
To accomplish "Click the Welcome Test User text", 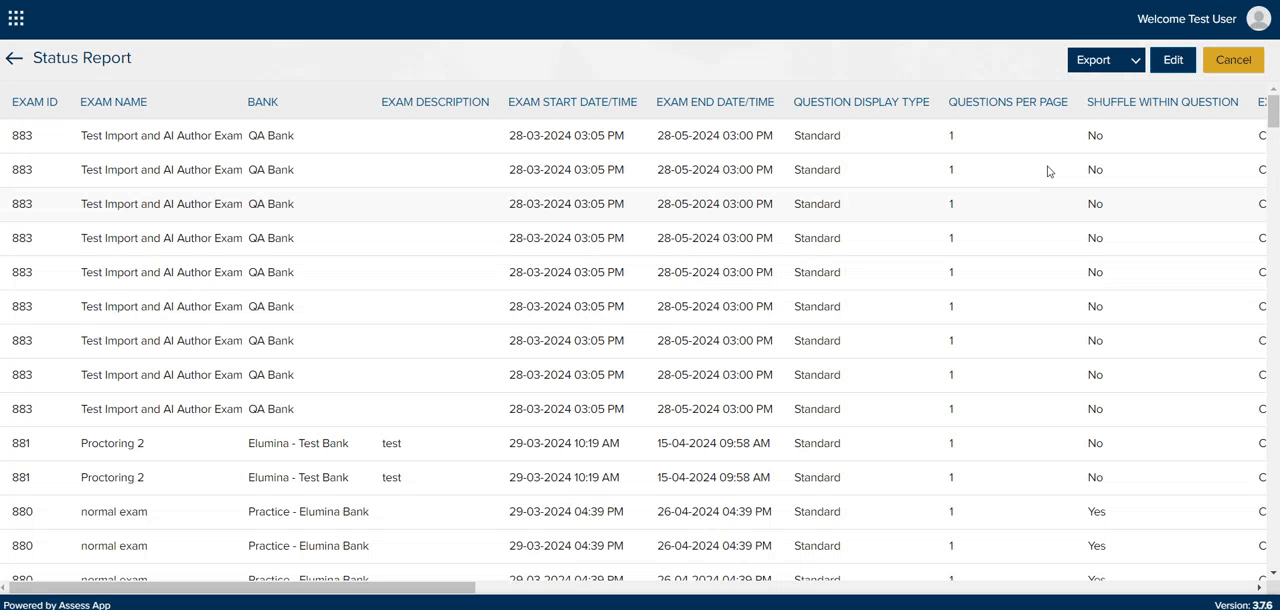I will point(1186,19).
